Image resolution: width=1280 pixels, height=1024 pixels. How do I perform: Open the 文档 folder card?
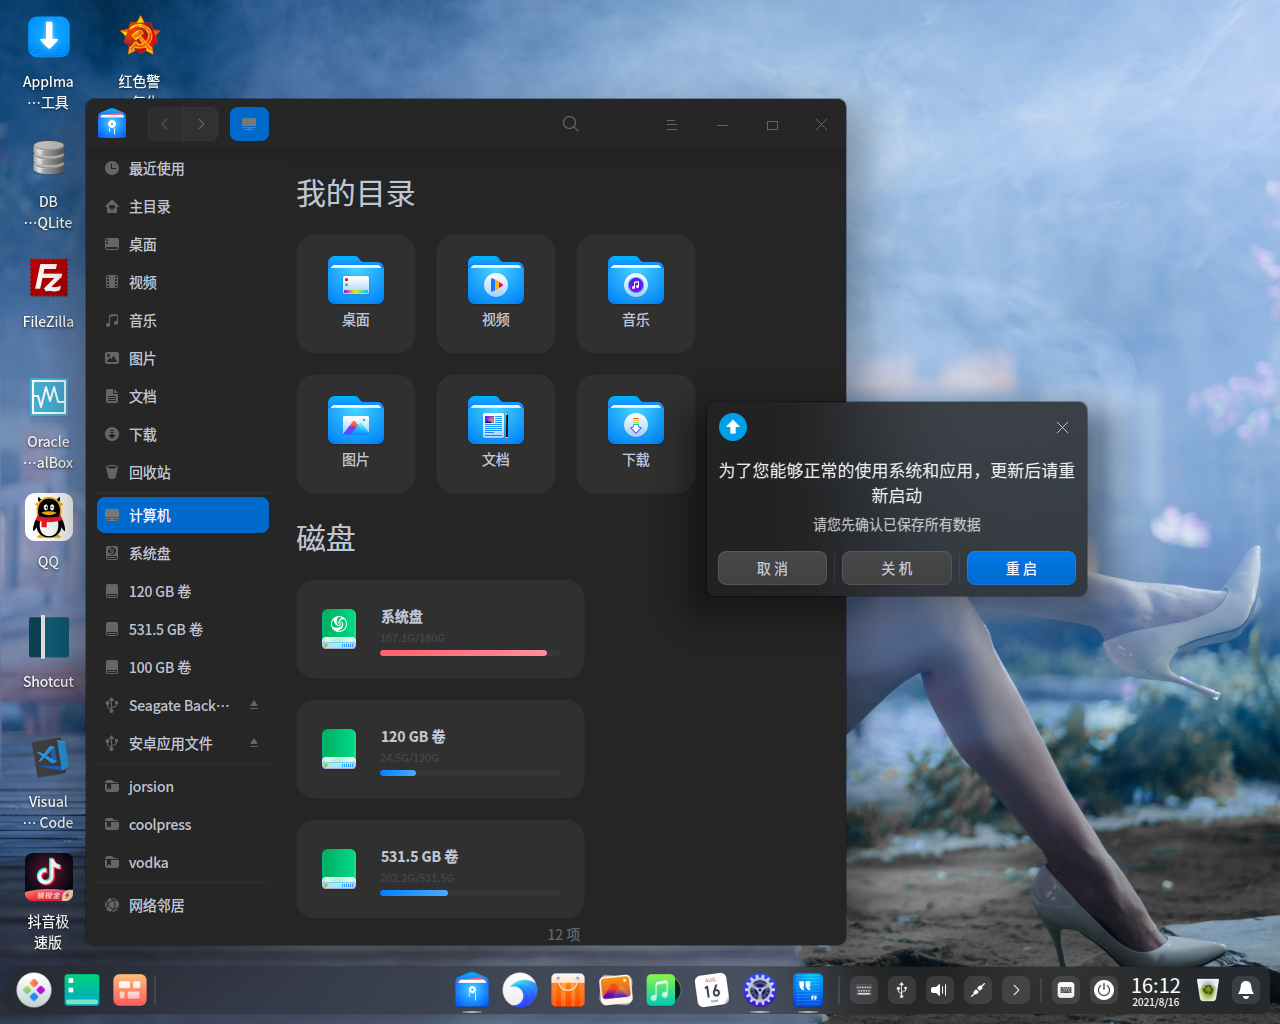coord(496,434)
